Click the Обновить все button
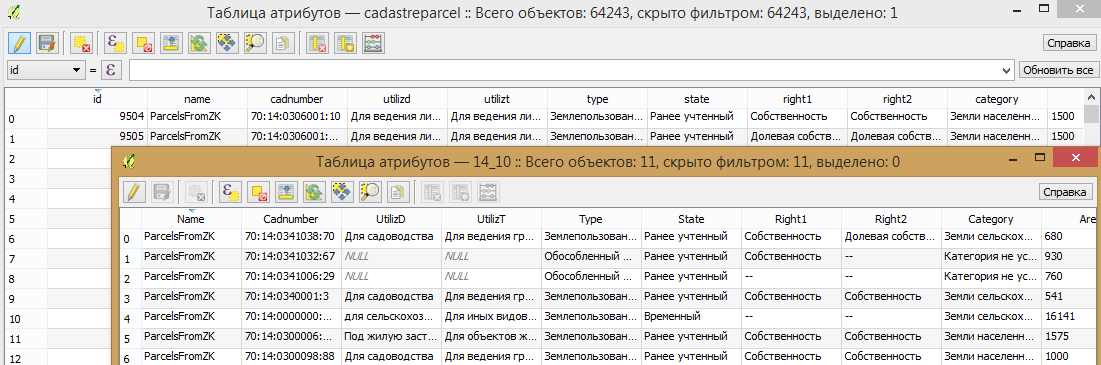The height and width of the screenshot is (365, 1101). [1058, 70]
